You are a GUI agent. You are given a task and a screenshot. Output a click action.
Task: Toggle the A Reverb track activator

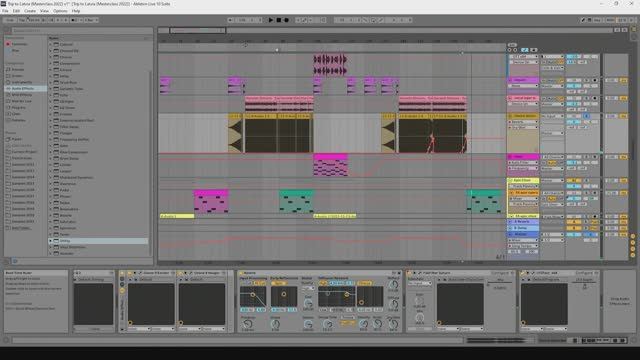coord(573,222)
